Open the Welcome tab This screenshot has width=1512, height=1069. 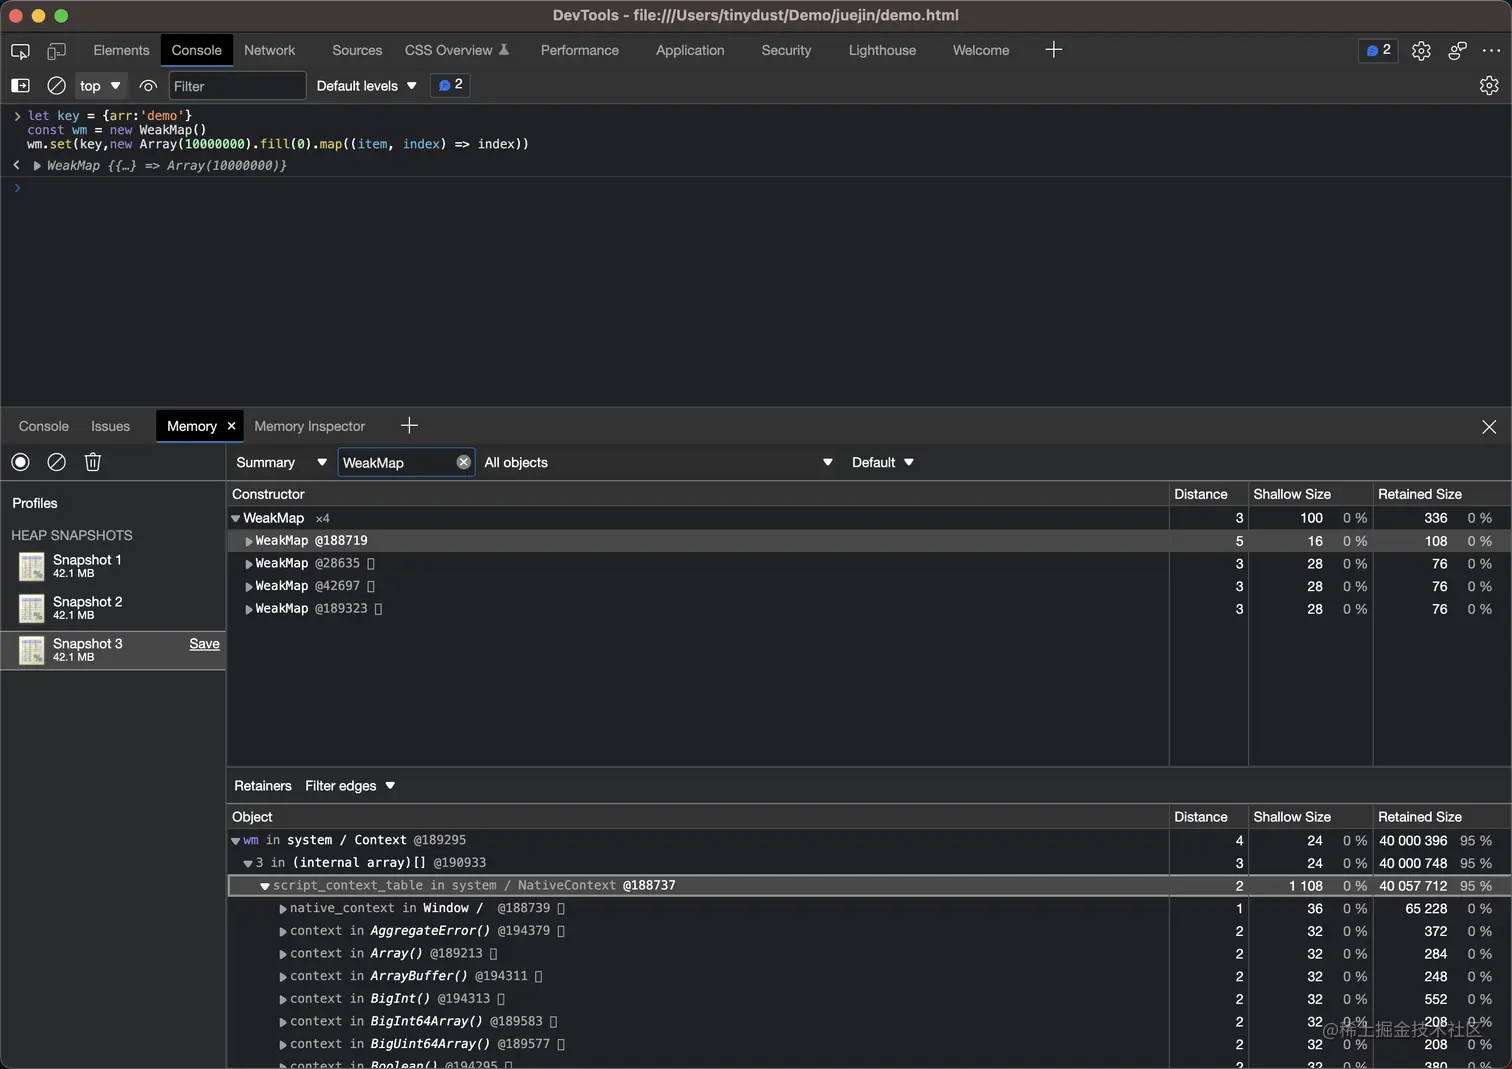(981, 50)
